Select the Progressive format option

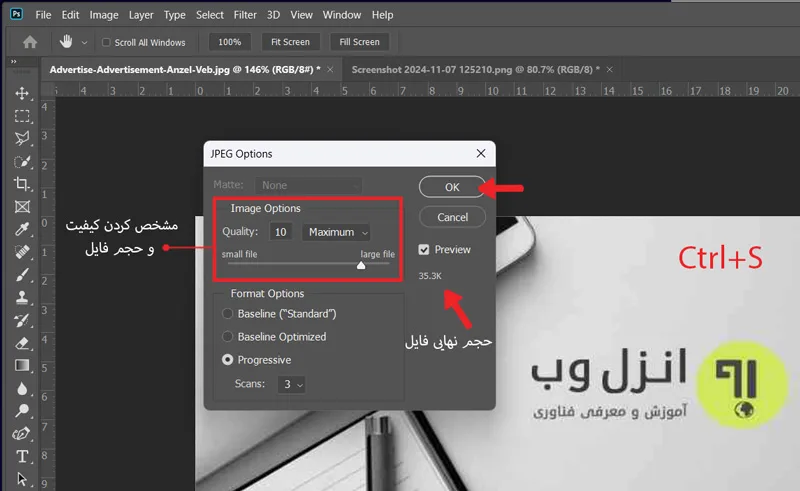tap(228, 360)
